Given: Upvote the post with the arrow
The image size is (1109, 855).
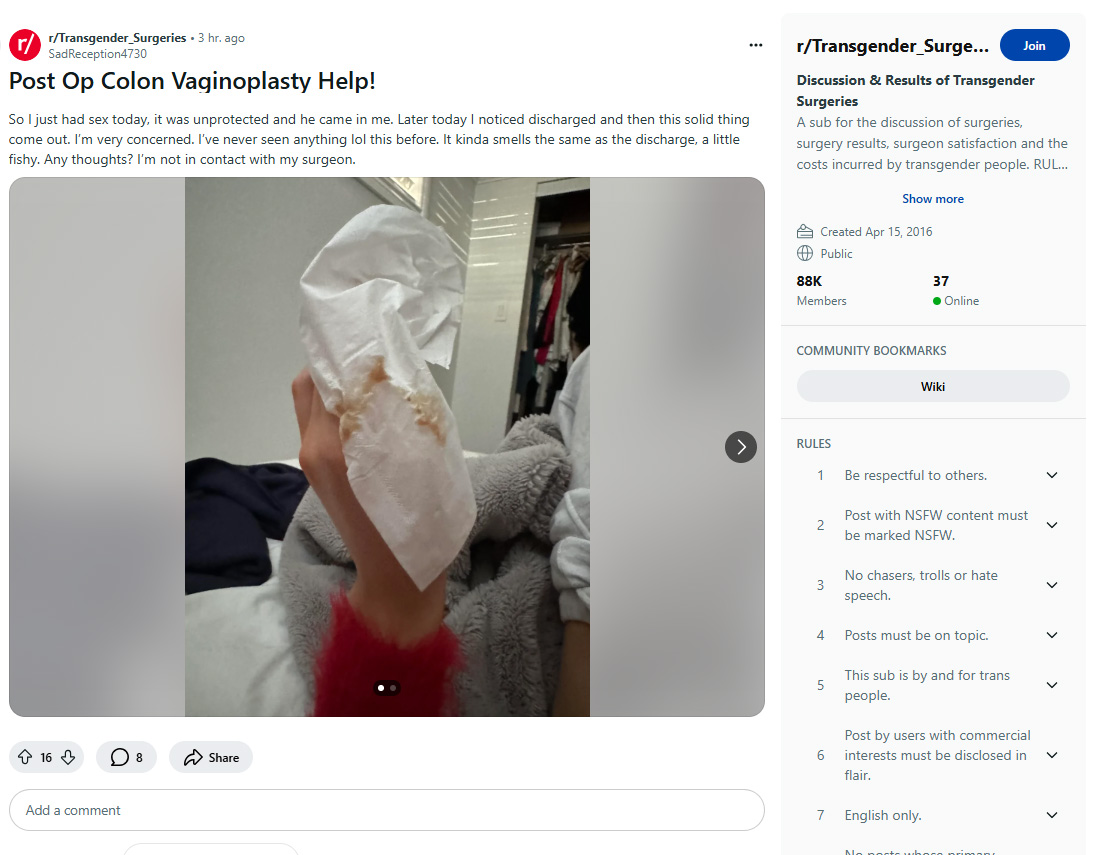Looking at the screenshot, I should tap(25, 757).
